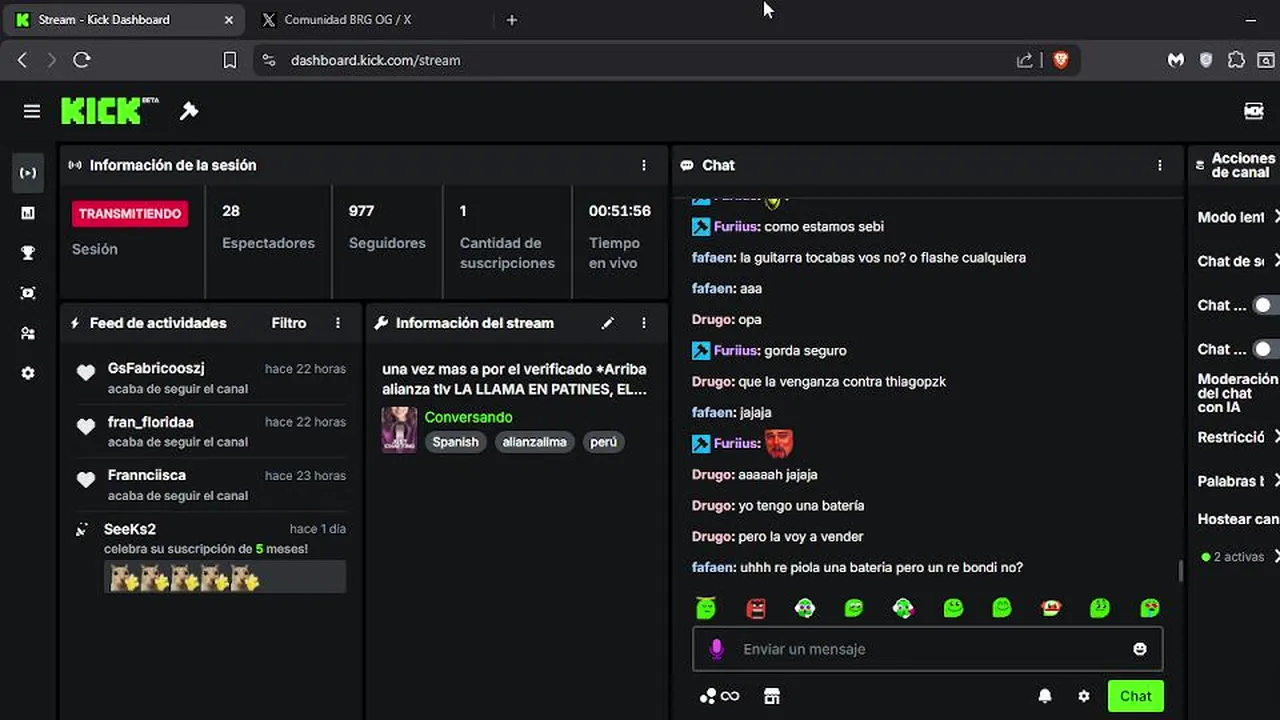Click the chat scrollbar thumb
Image resolution: width=1280 pixels, height=720 pixels.
tap(1181, 571)
